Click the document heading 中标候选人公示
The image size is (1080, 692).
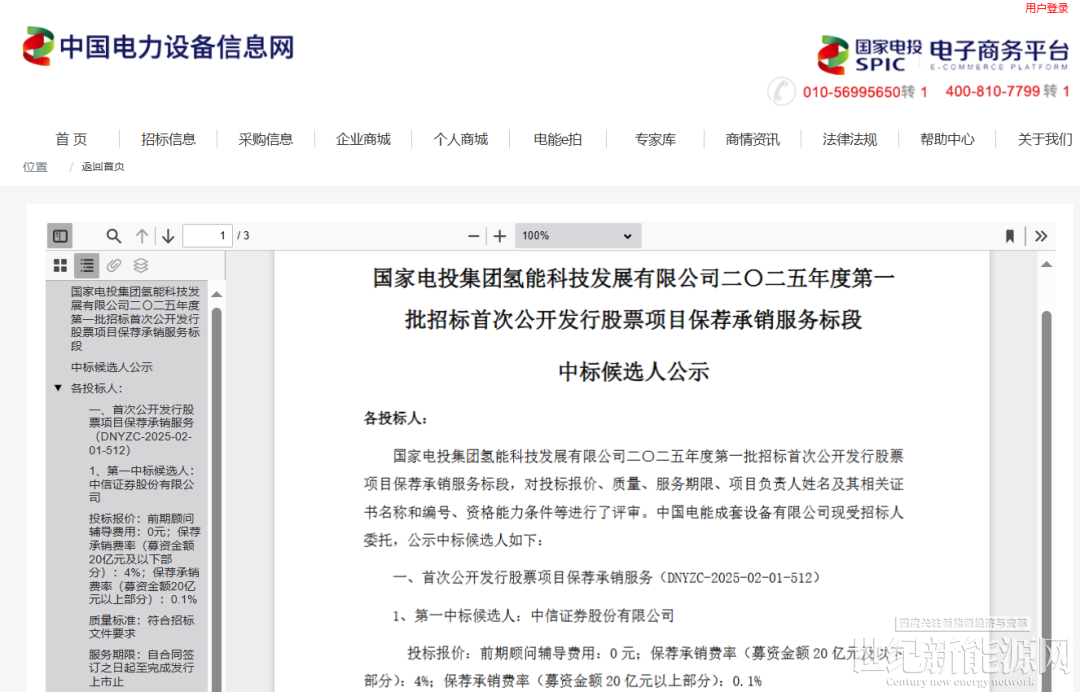(634, 372)
